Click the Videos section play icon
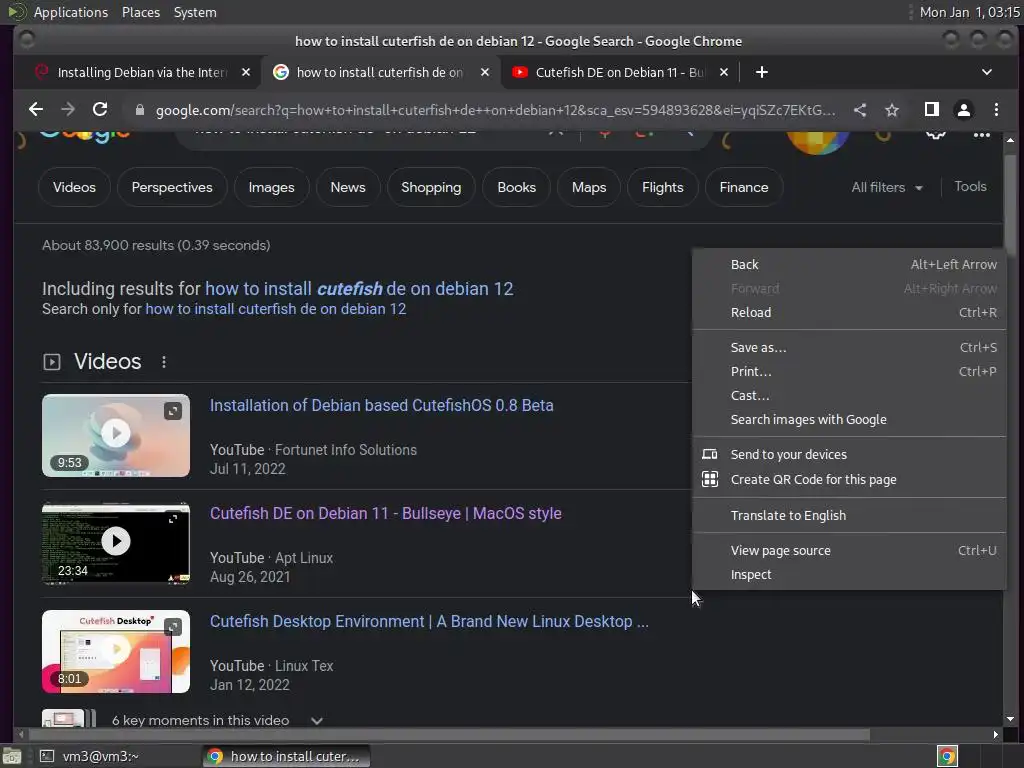 pyautogui.click(x=52, y=362)
